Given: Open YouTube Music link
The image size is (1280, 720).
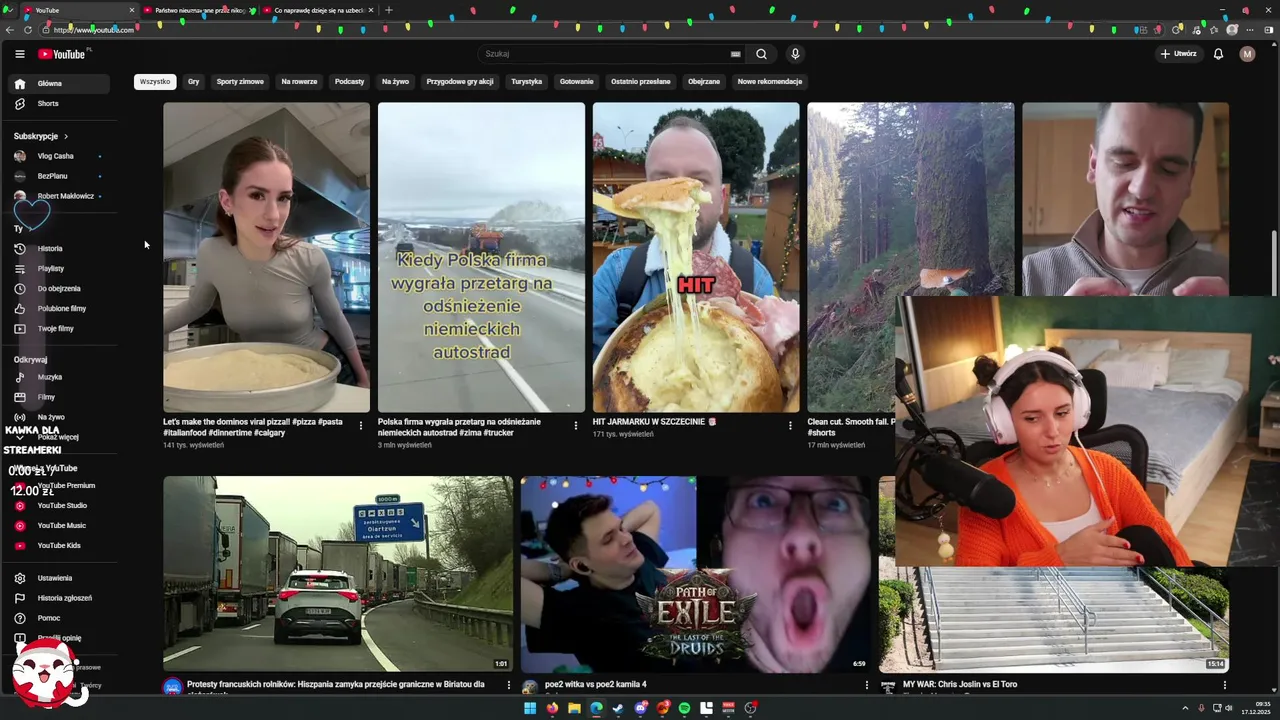Looking at the screenshot, I should tap(58, 525).
